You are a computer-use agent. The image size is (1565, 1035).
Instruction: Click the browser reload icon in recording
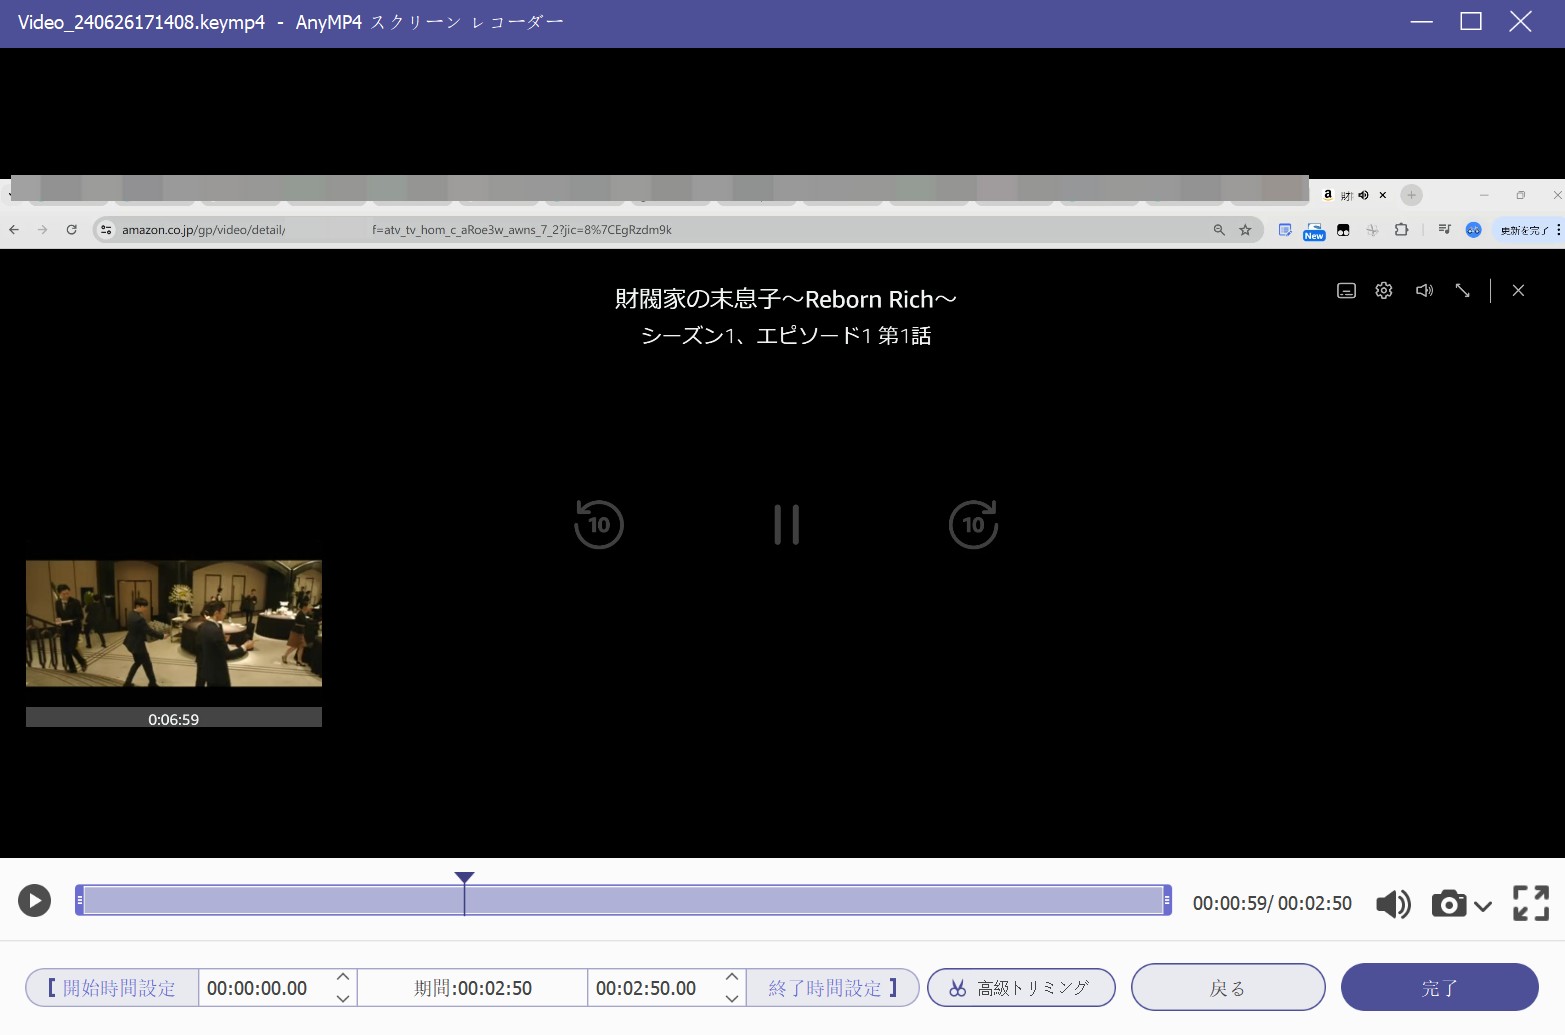[x=71, y=230]
